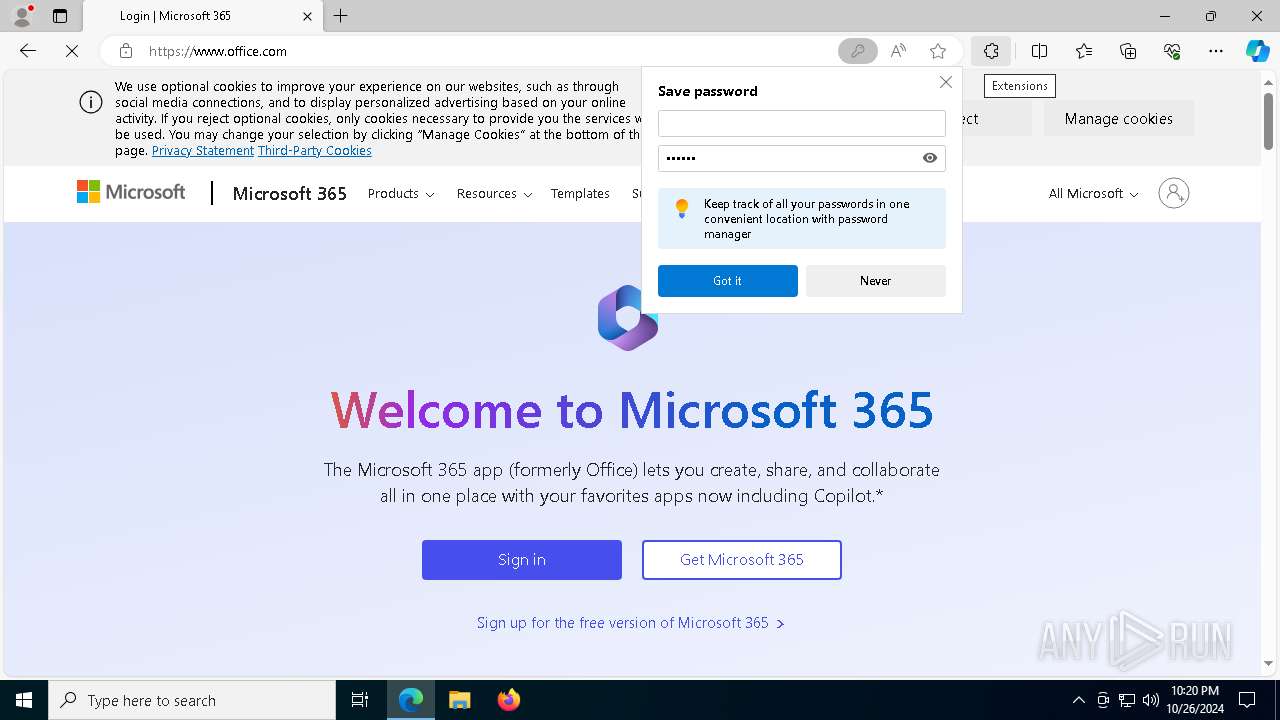This screenshot has width=1280, height=720.
Task: Open the free version sign up link
Action: pos(630,623)
